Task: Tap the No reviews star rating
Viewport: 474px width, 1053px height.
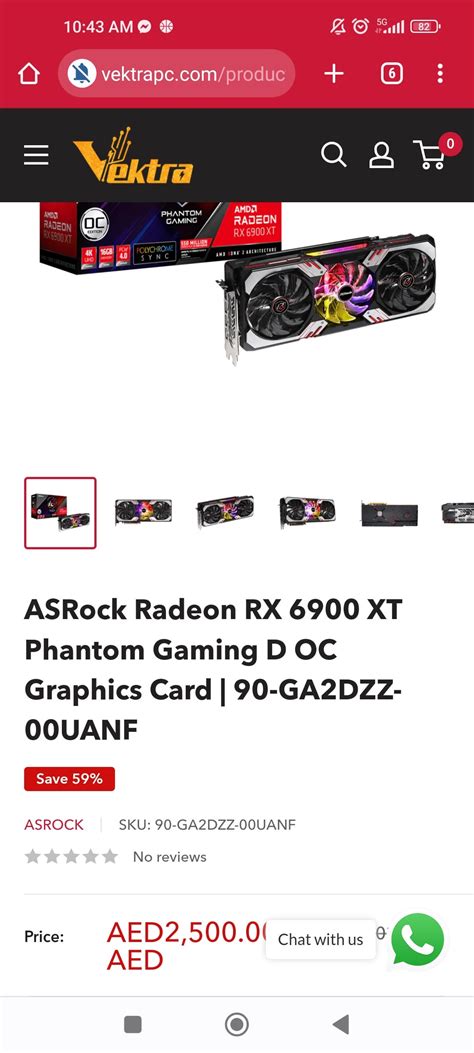Action: 115,856
